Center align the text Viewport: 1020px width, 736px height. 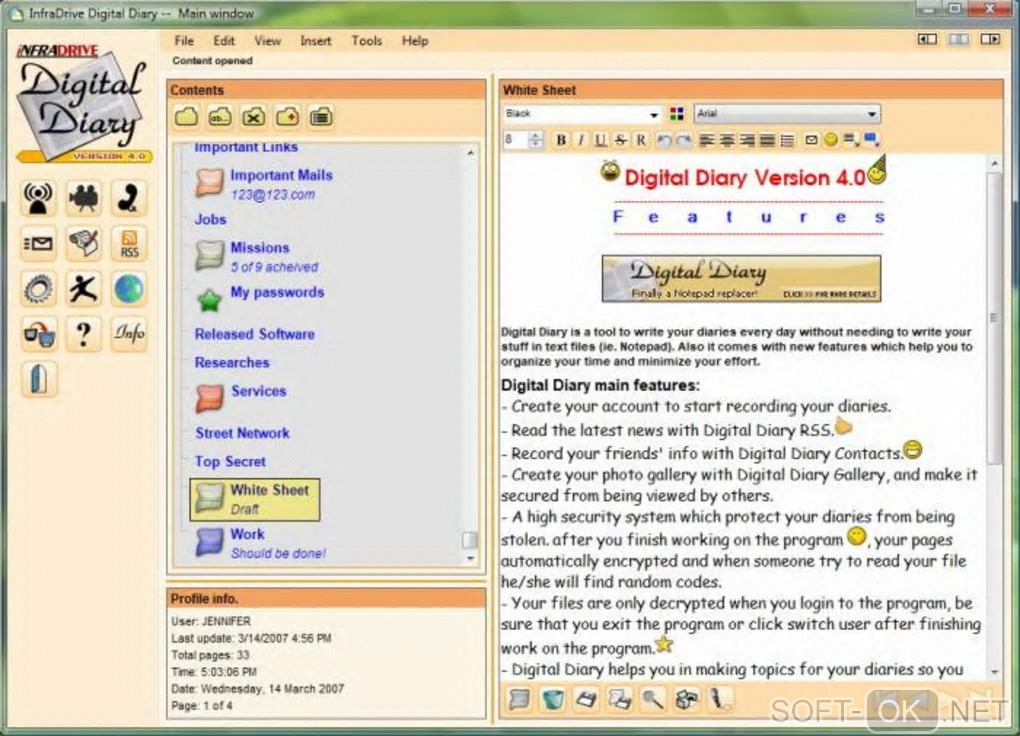point(727,140)
